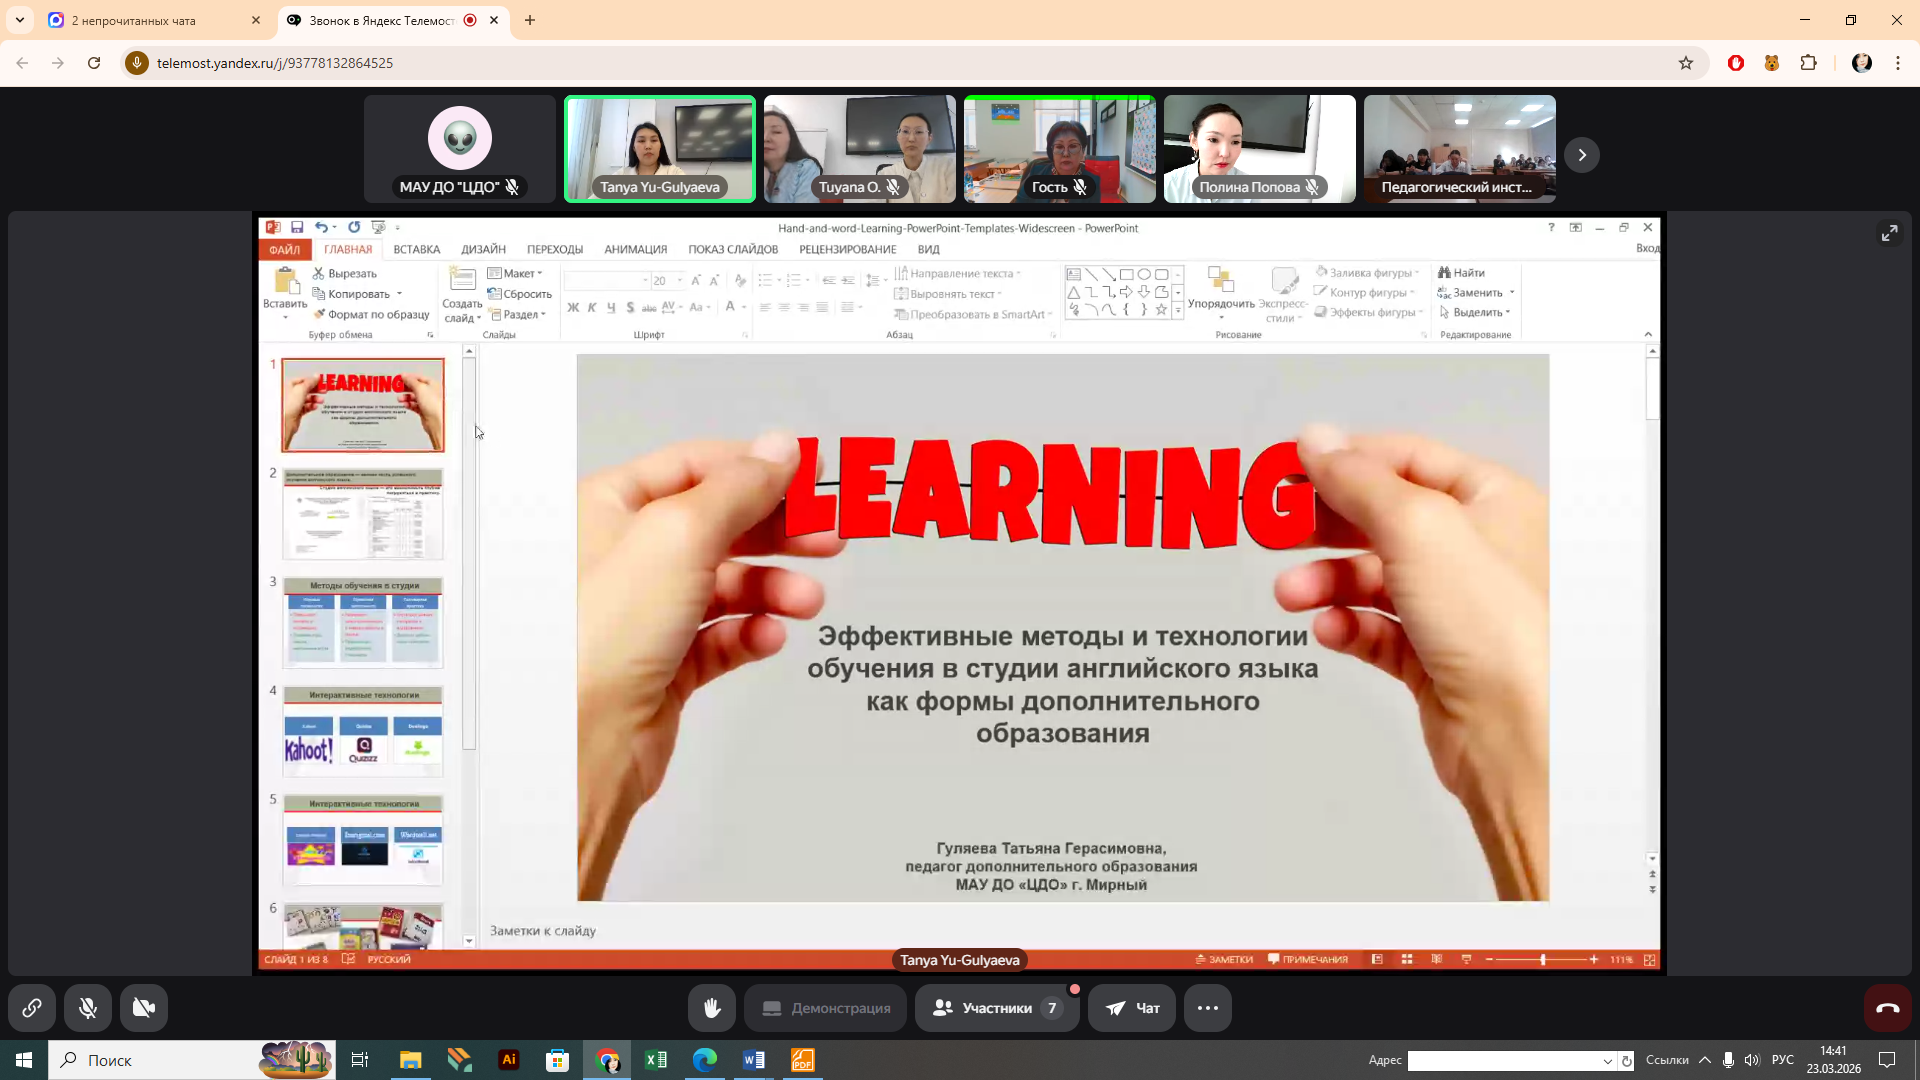Open Excel from the taskbar
The width and height of the screenshot is (1920, 1080).
(x=656, y=1060)
